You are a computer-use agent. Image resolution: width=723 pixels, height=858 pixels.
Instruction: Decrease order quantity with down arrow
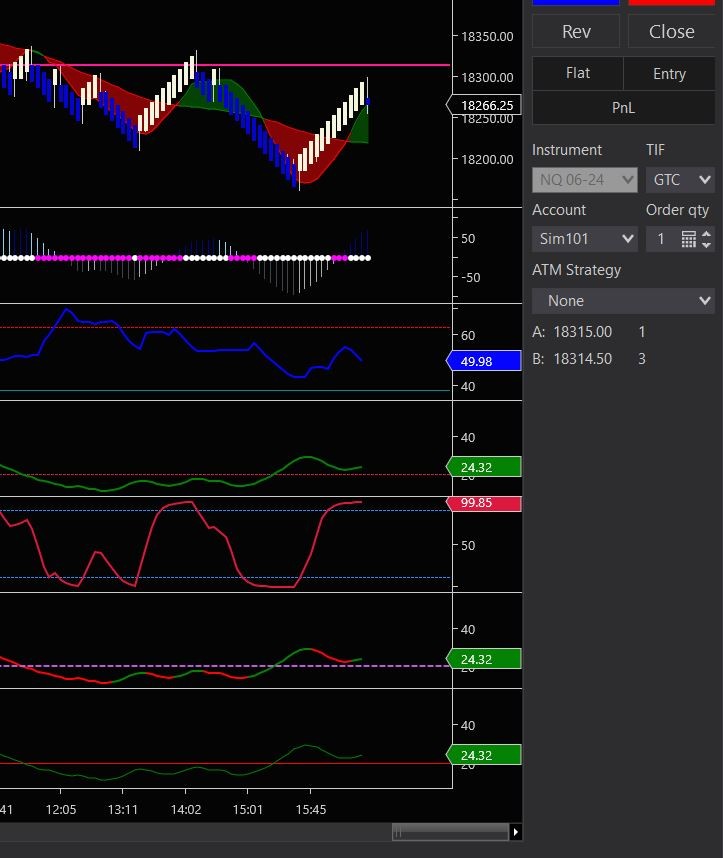point(707,245)
